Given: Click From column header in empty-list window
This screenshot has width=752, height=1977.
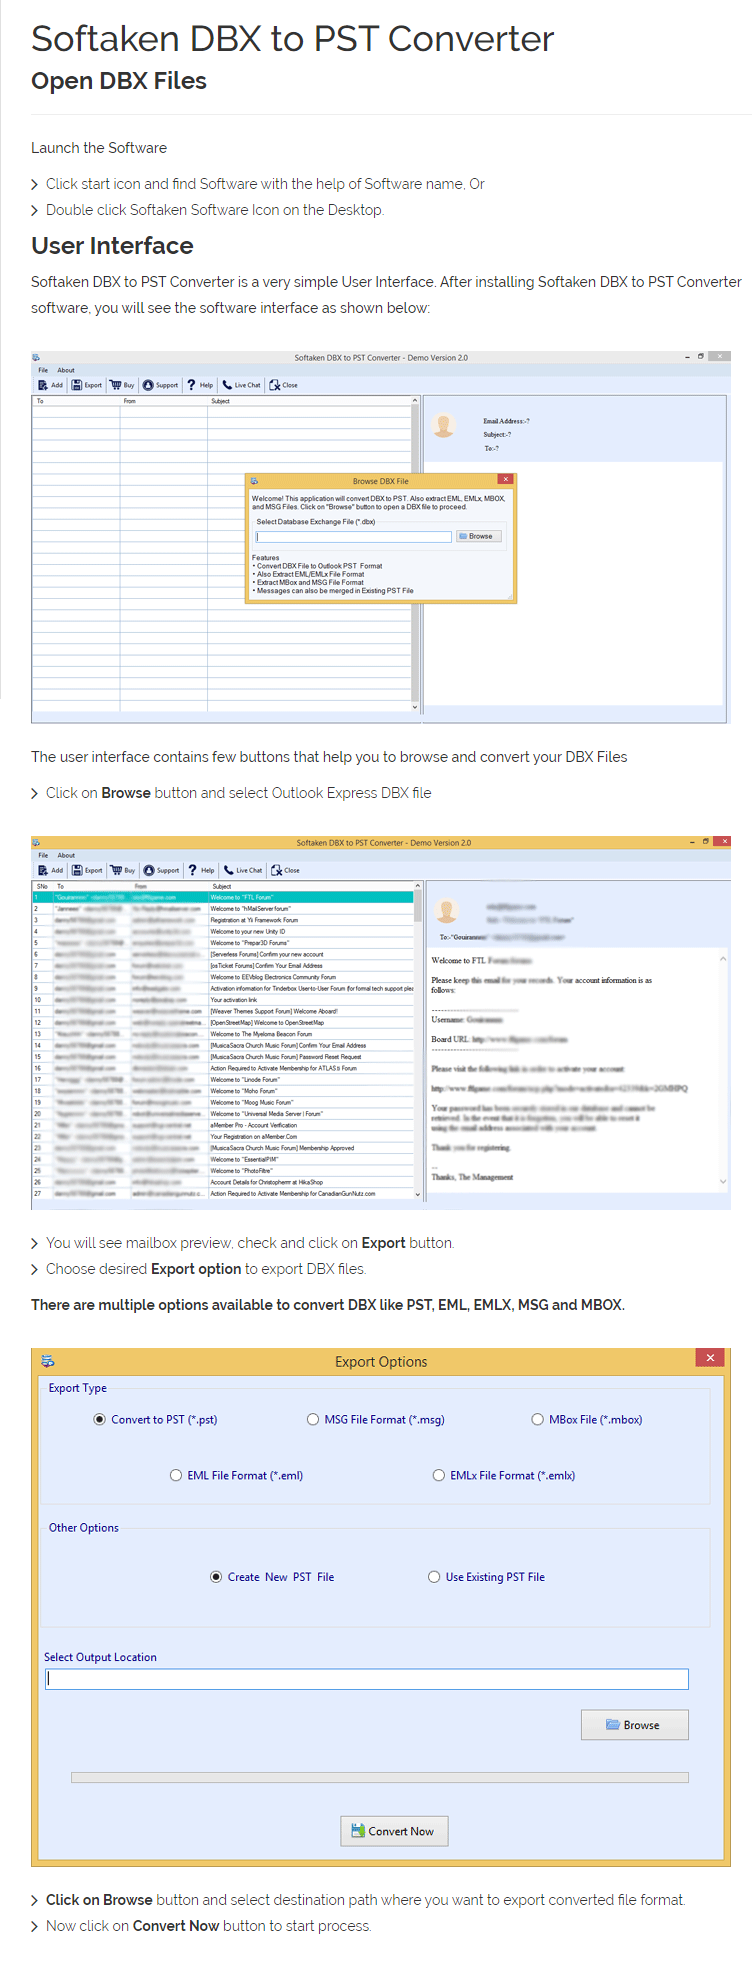Looking at the screenshot, I should [x=163, y=401].
